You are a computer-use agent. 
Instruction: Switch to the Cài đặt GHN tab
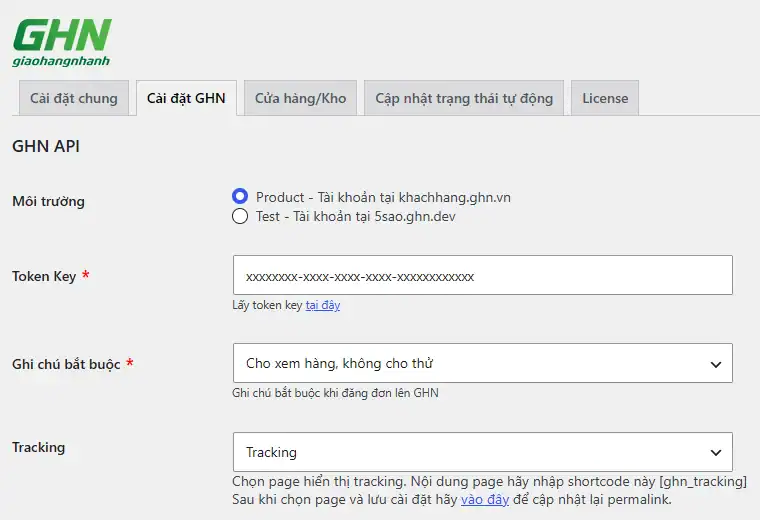[x=186, y=98]
